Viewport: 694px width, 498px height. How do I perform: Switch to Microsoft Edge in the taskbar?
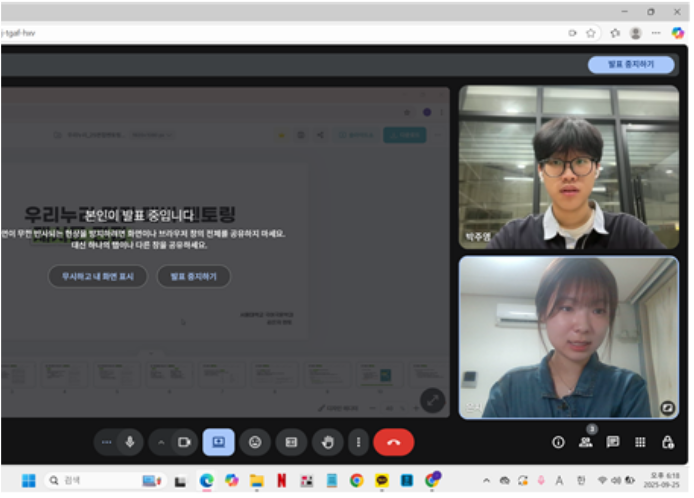click(206, 480)
